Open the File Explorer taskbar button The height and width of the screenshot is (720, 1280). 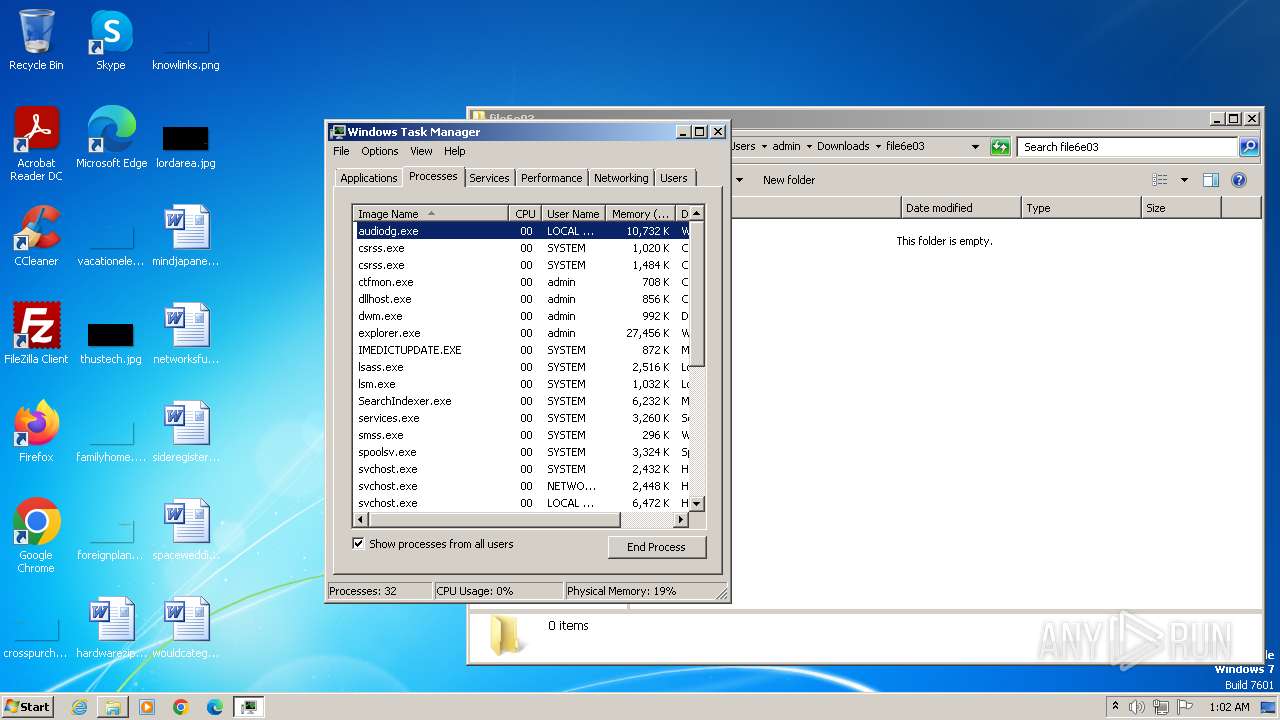(113, 707)
